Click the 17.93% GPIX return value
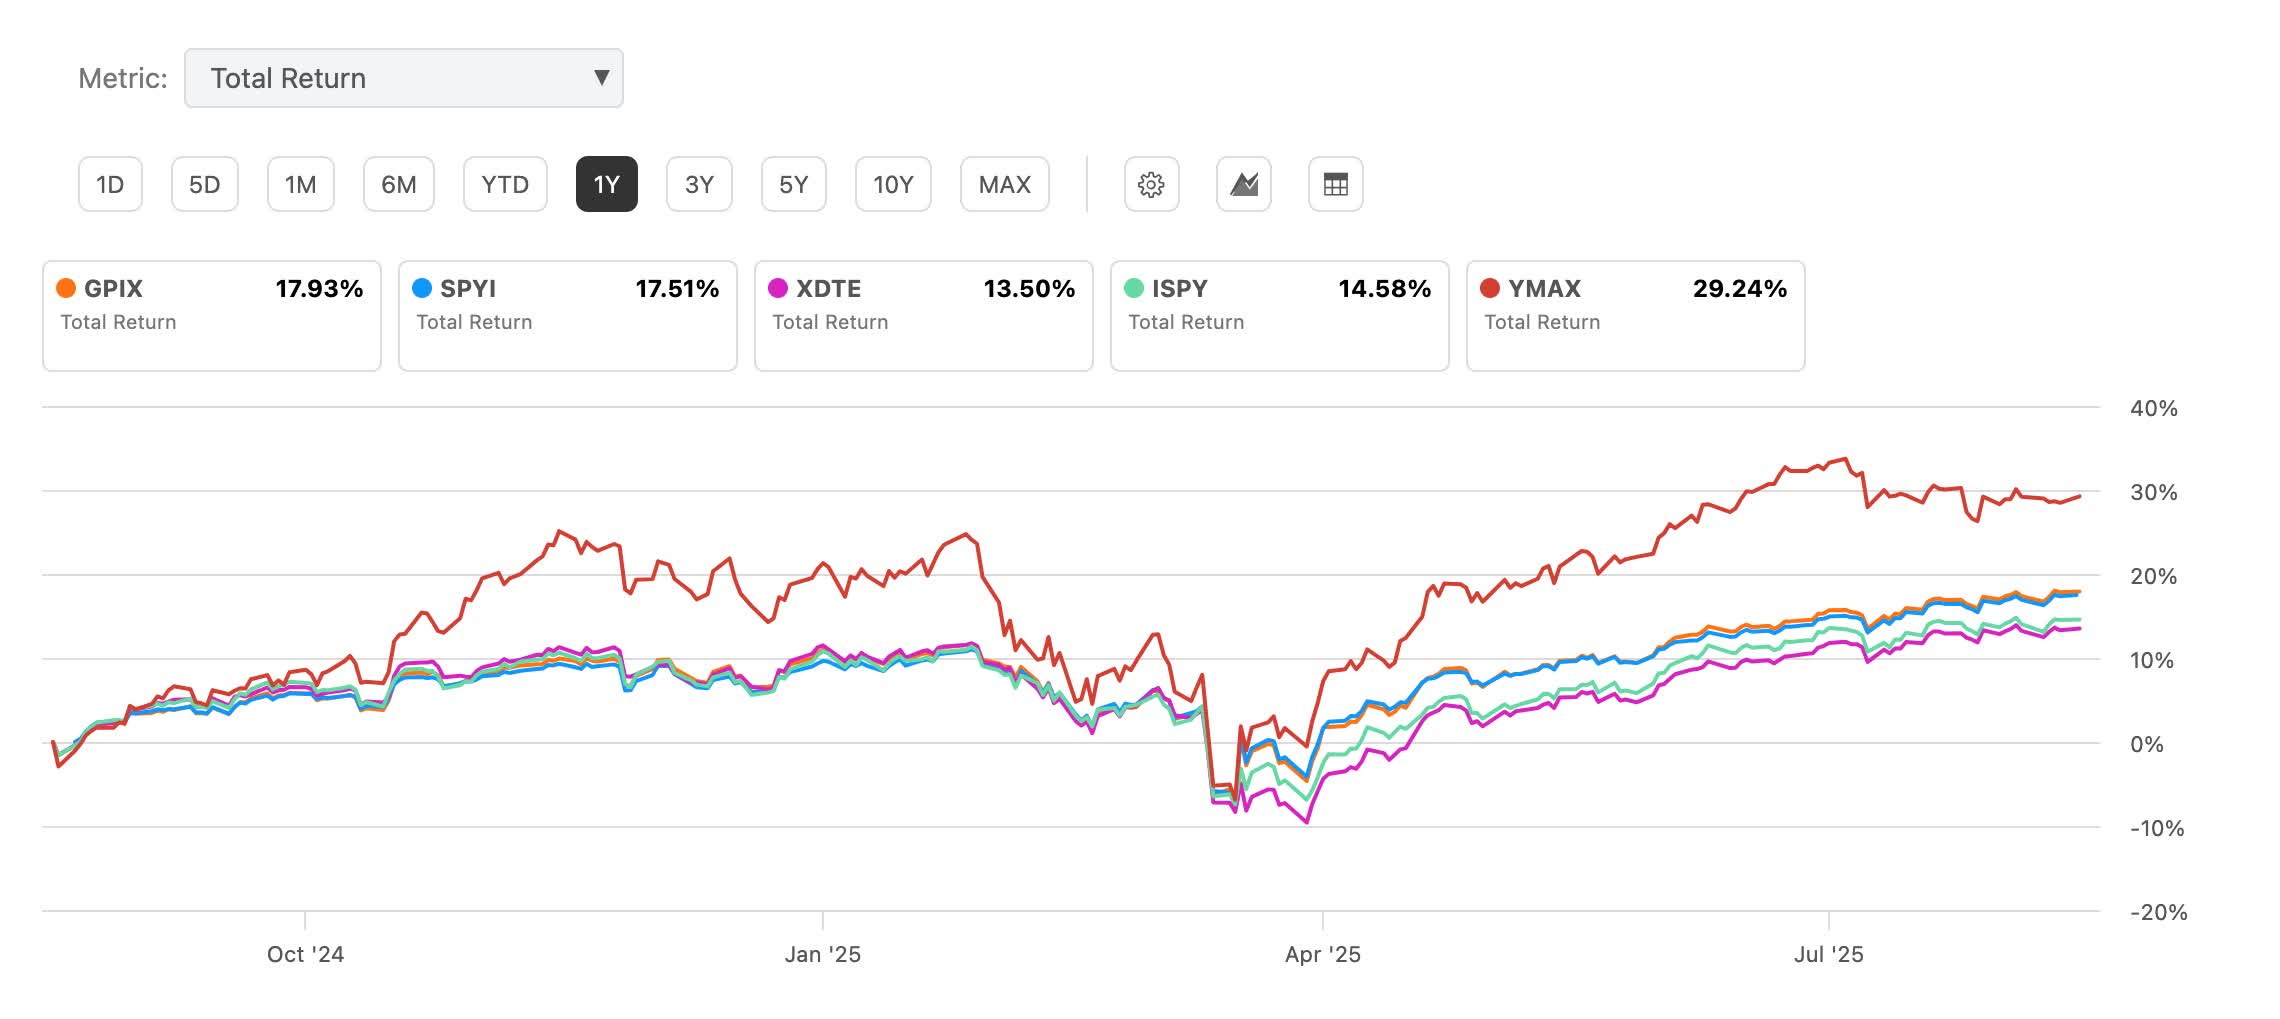2280x1019 pixels. (x=319, y=288)
